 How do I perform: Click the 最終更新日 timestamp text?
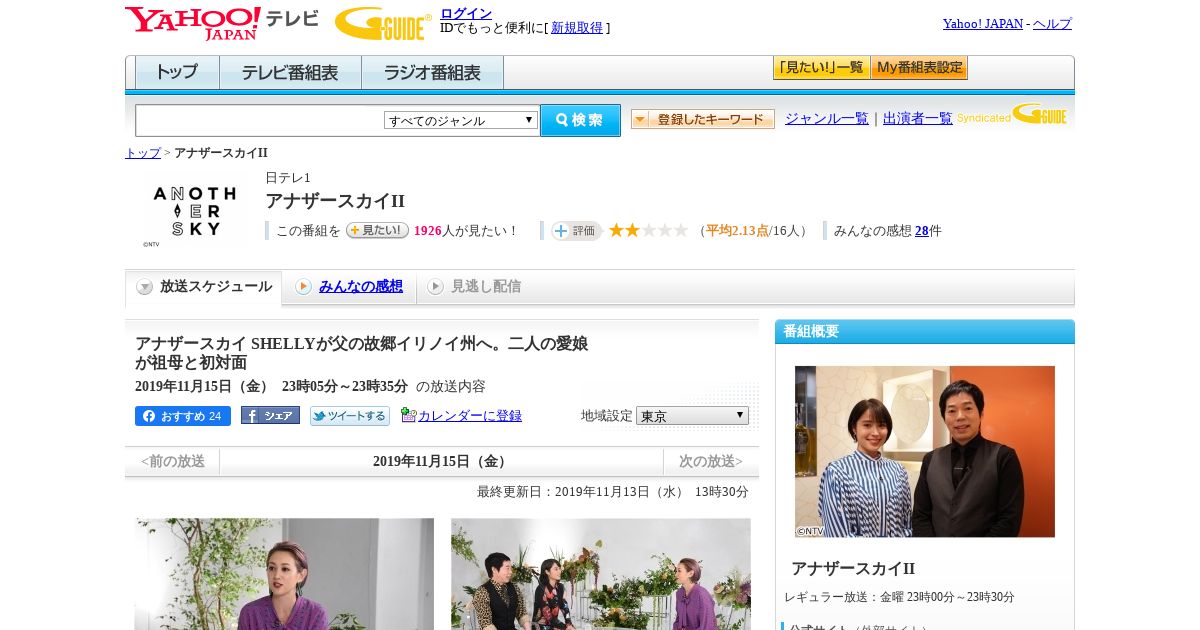coord(613,492)
